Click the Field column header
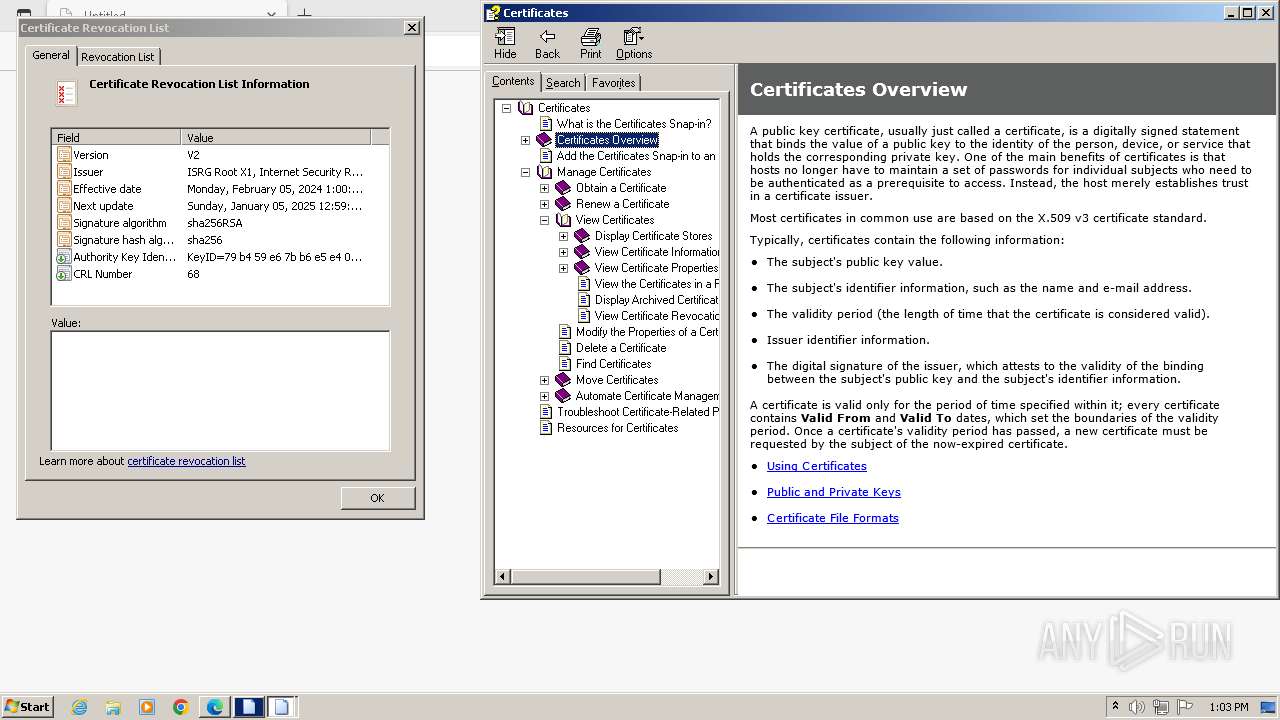This screenshot has width=1280, height=720. tap(116, 138)
